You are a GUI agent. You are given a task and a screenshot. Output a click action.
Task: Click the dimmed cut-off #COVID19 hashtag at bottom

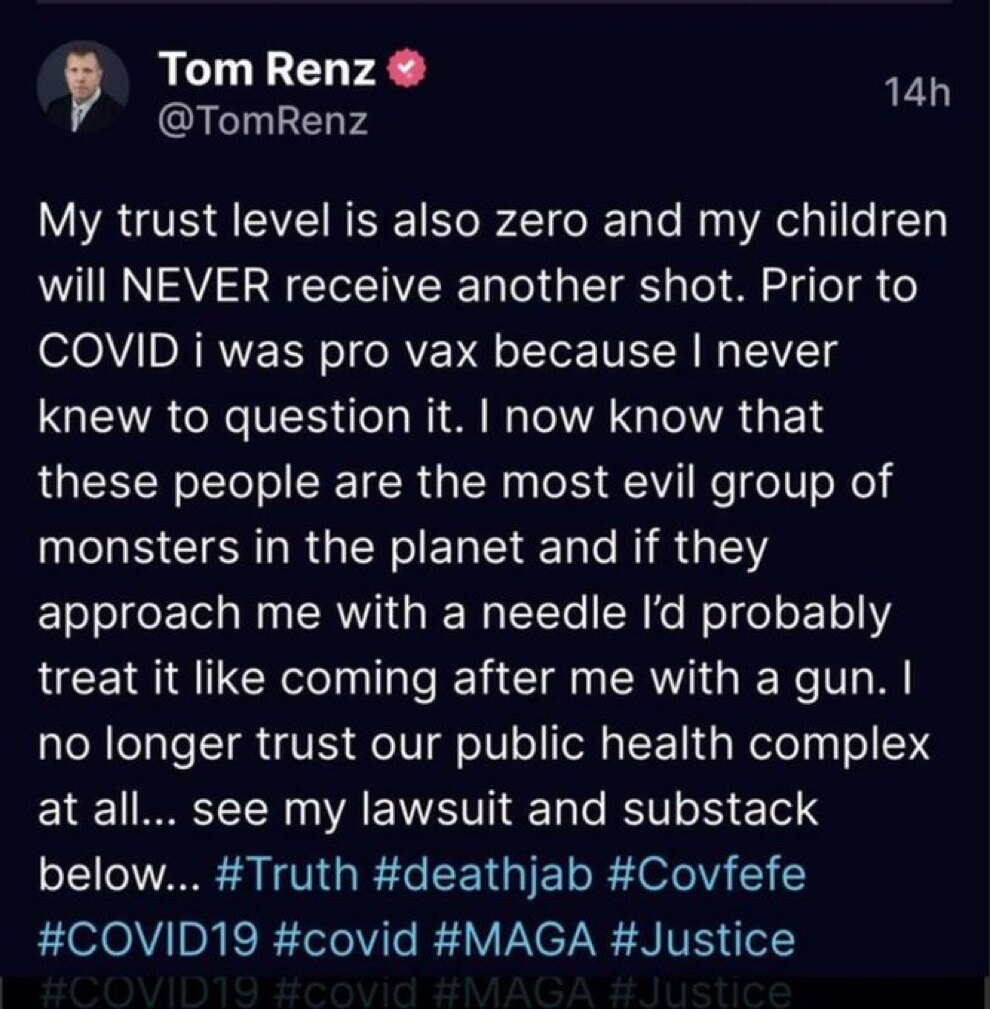tap(150, 992)
